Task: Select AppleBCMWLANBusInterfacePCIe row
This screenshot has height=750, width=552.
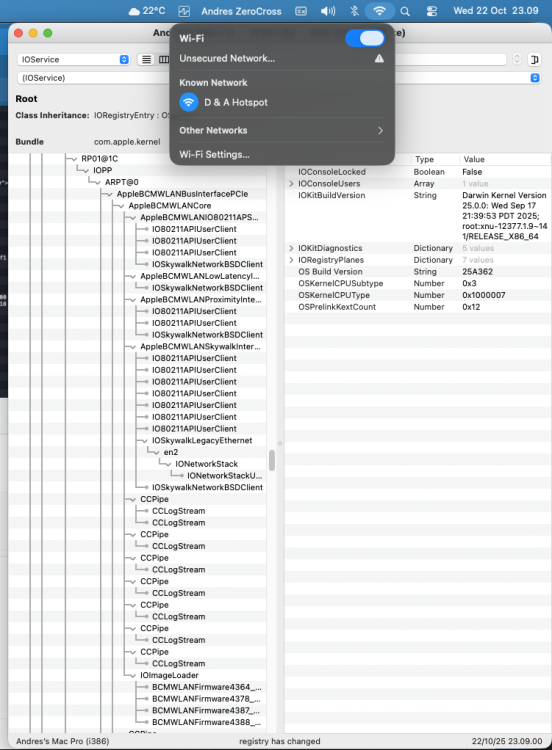Action: point(182,194)
